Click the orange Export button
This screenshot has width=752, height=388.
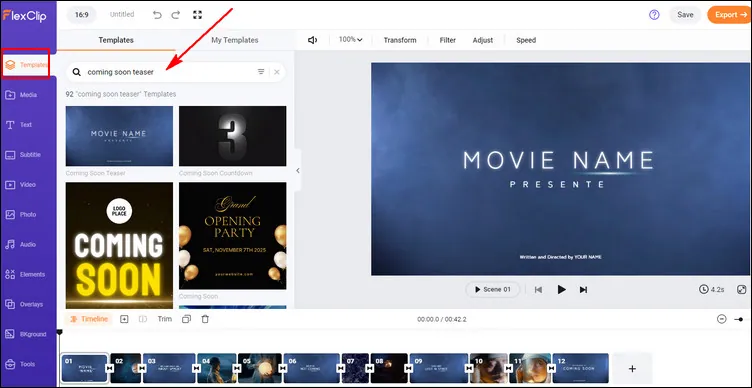pos(729,15)
